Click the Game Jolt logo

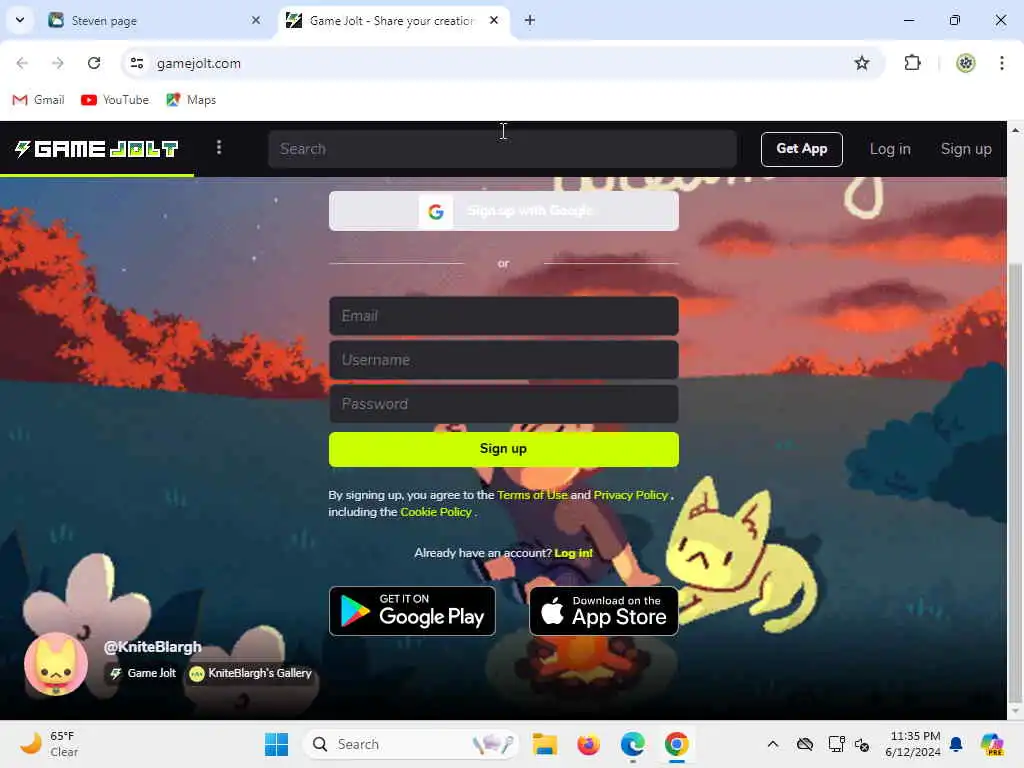tap(97, 149)
